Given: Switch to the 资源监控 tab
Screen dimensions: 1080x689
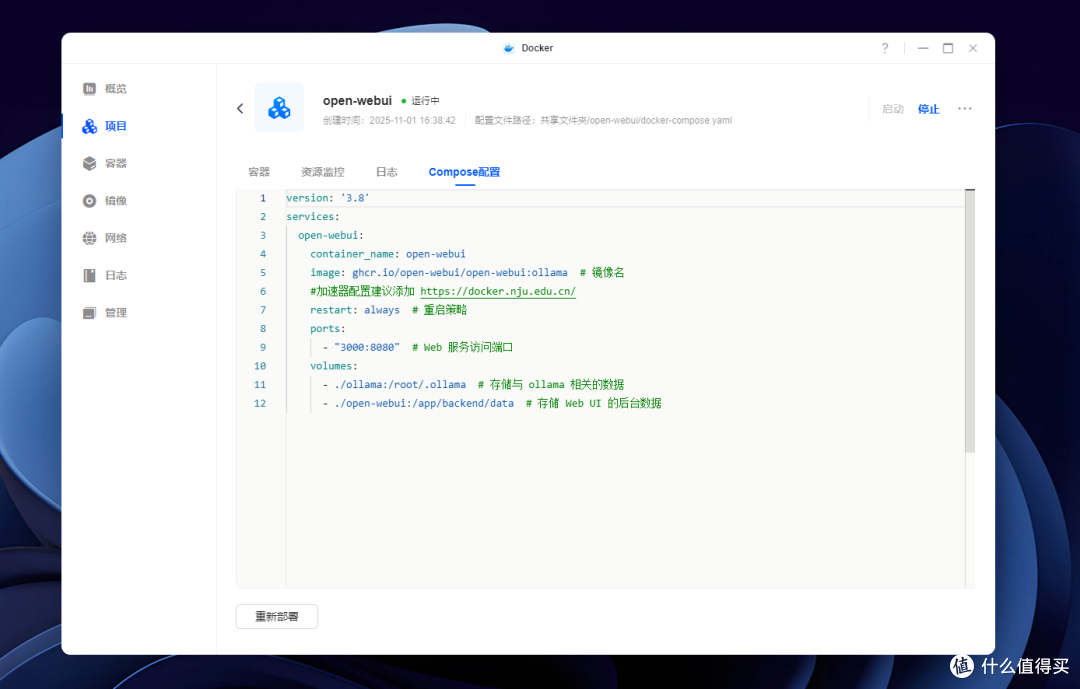Looking at the screenshot, I should [322, 172].
